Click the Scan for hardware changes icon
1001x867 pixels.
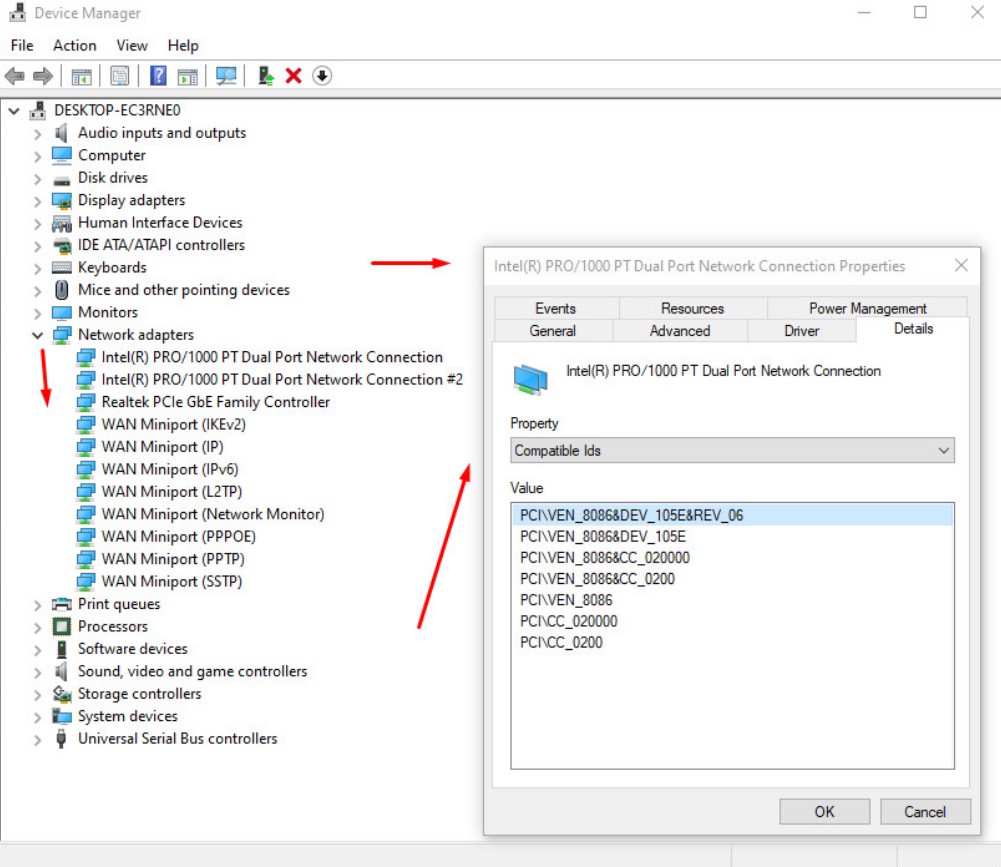click(226, 76)
